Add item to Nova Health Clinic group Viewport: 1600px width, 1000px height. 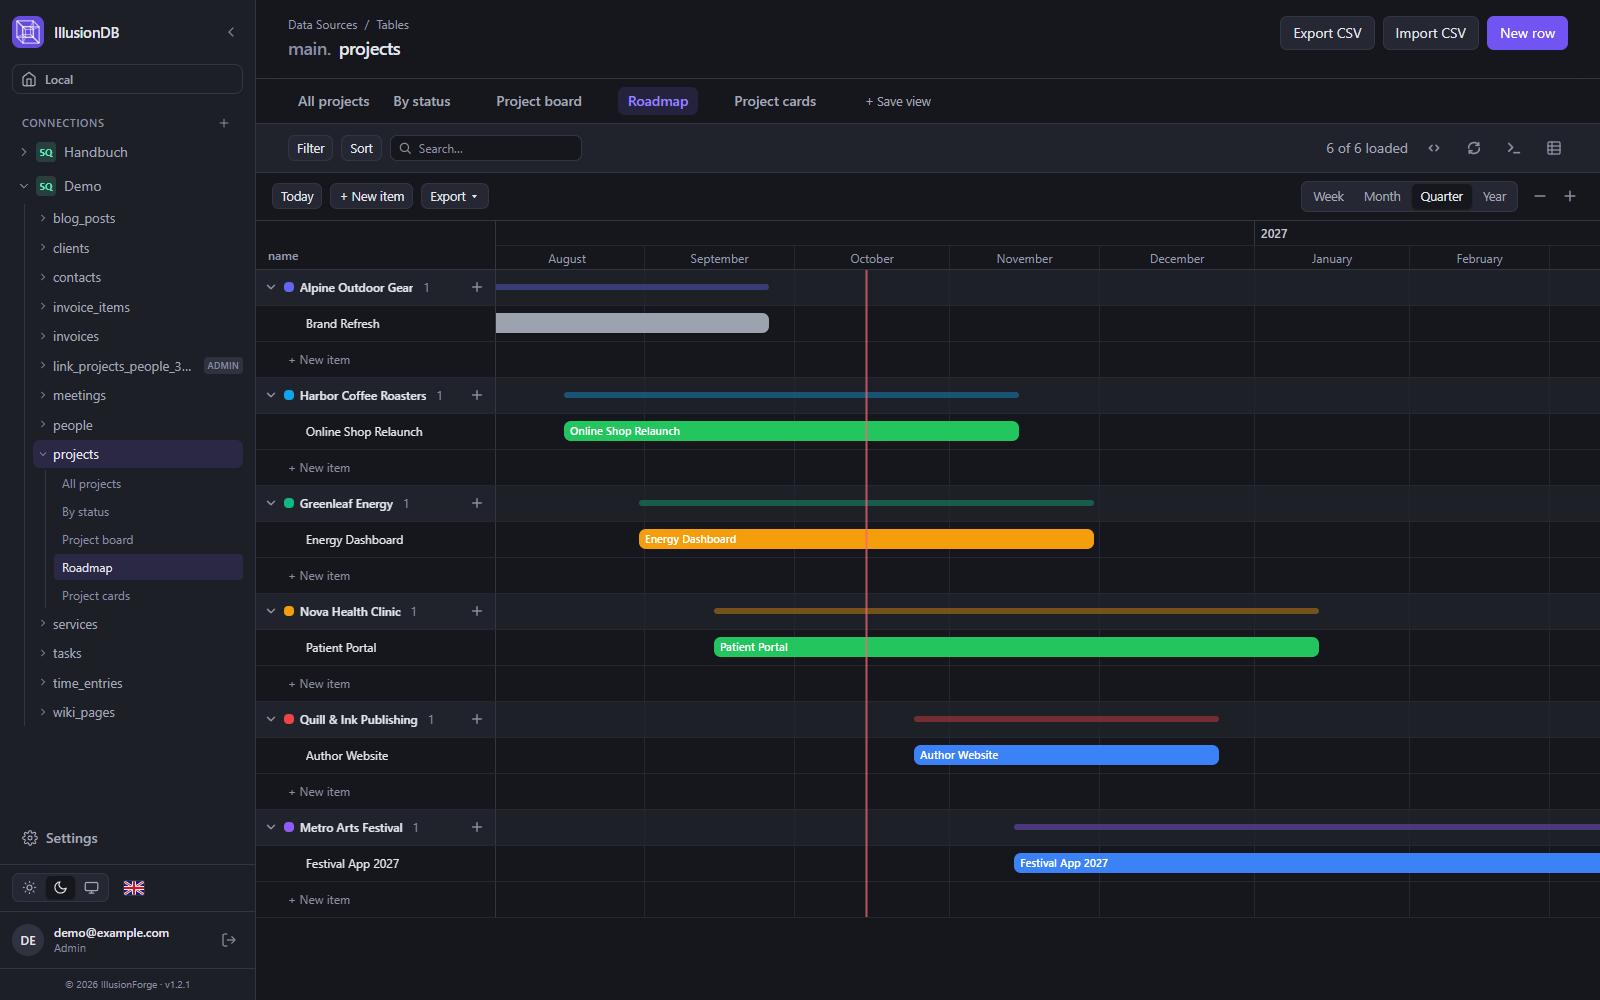(x=477, y=611)
